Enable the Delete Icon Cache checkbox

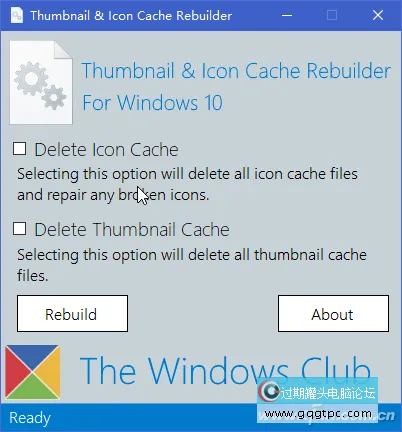pyautogui.click(x=19, y=149)
